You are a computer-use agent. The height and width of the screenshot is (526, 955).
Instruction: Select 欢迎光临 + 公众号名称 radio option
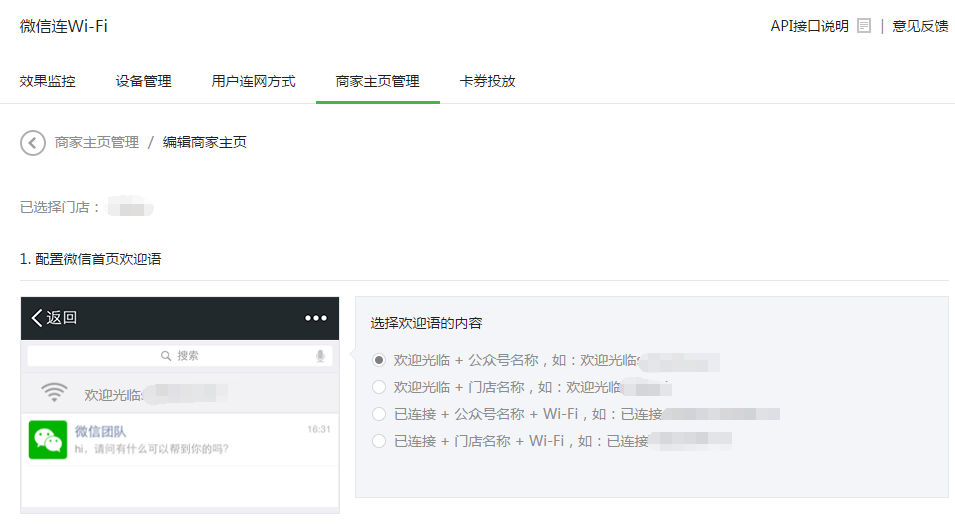(379, 360)
